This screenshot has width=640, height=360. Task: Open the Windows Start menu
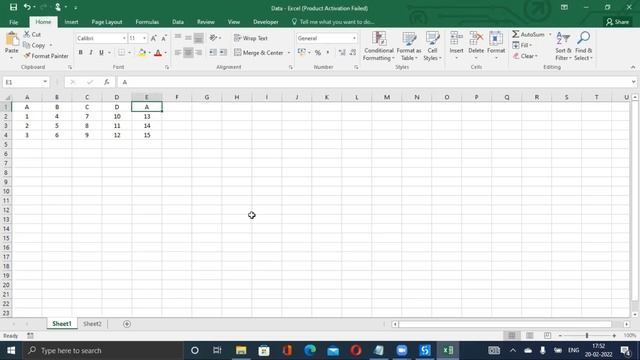pyautogui.click(x=11, y=350)
